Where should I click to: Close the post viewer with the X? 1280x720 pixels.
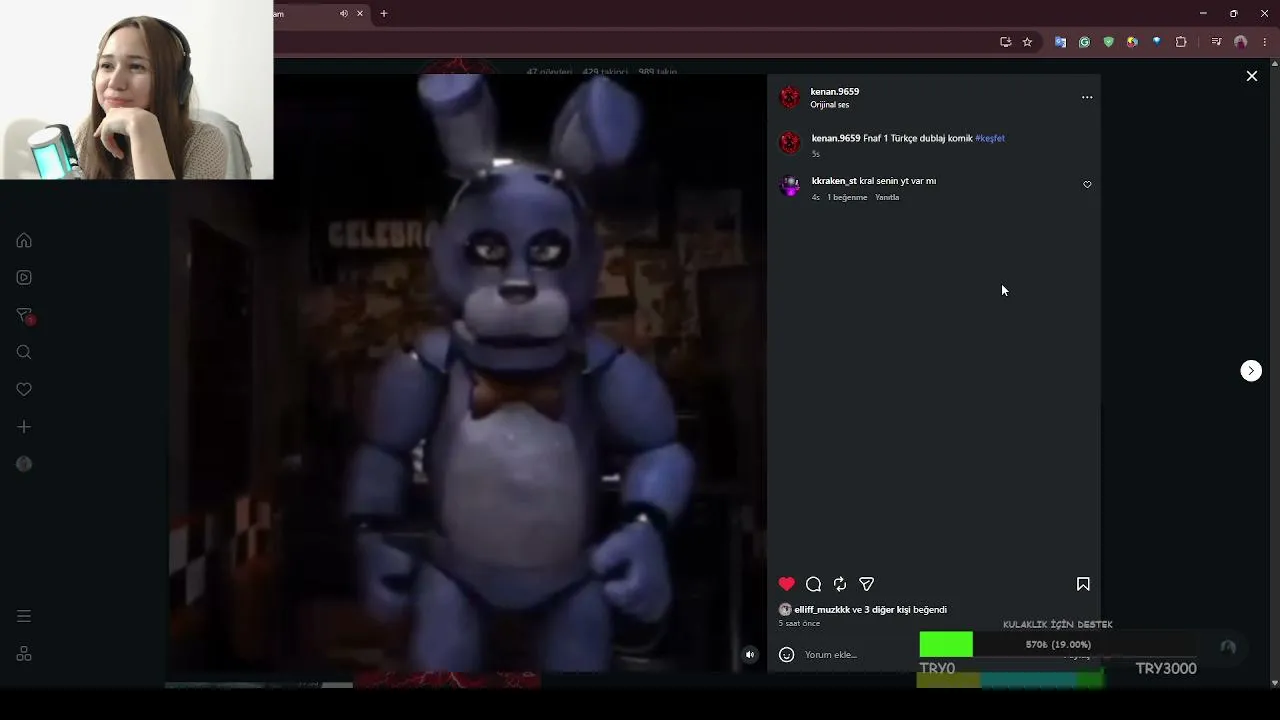pyautogui.click(x=1252, y=76)
